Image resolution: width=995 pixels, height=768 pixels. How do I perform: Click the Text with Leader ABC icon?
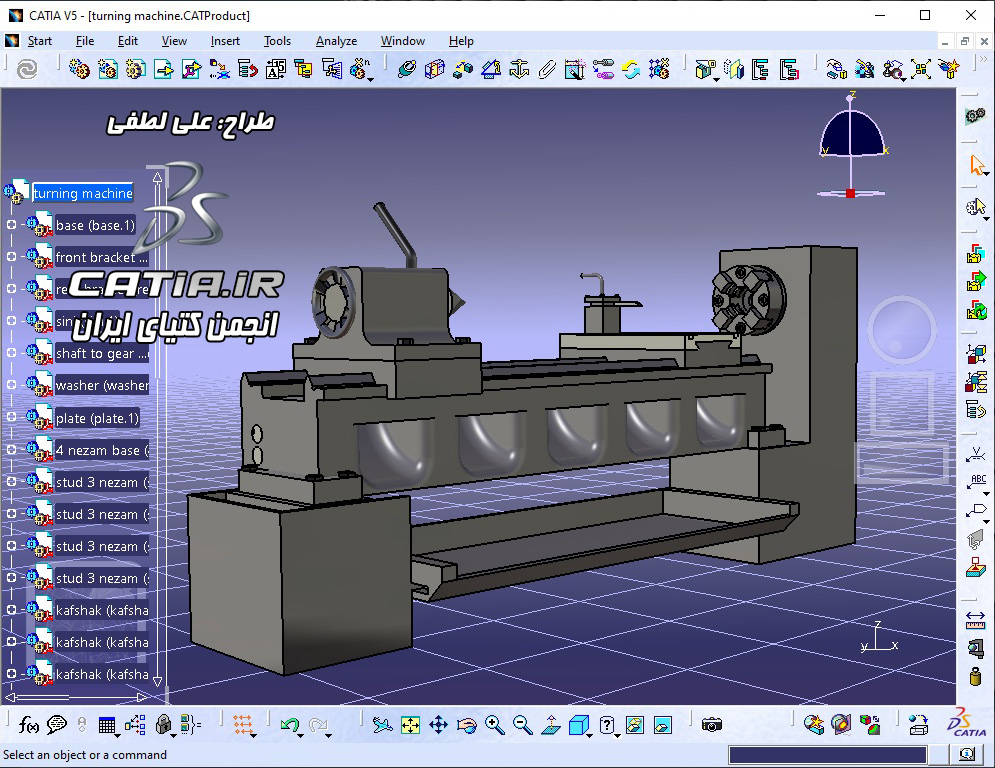[976, 482]
